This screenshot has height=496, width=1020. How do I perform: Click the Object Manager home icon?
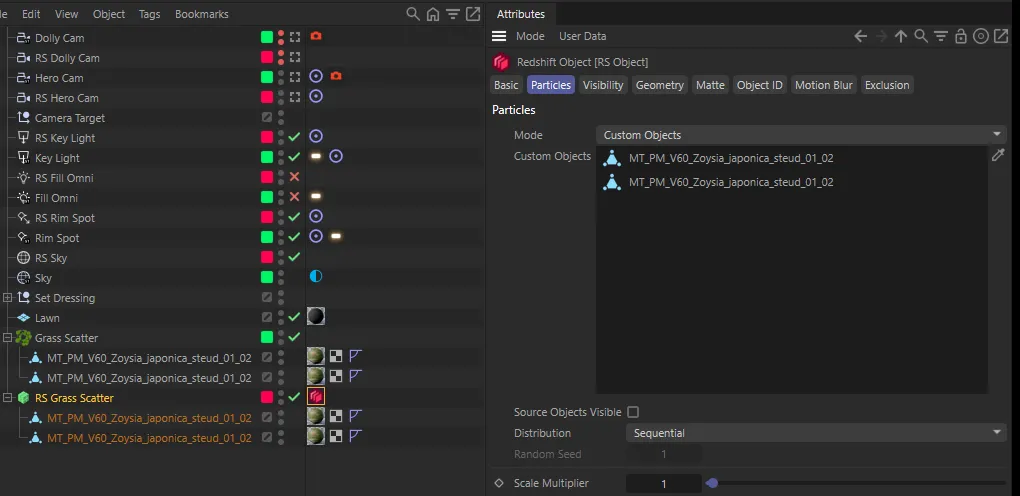point(433,14)
